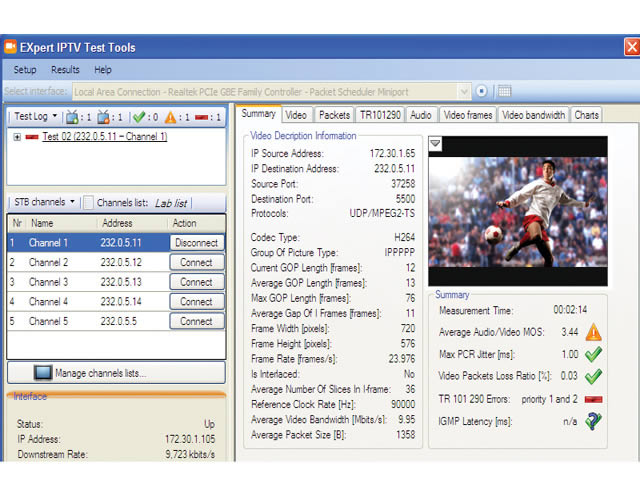This screenshot has width=640, height=496.
Task: Disconnect Channel 1
Action: [196, 243]
